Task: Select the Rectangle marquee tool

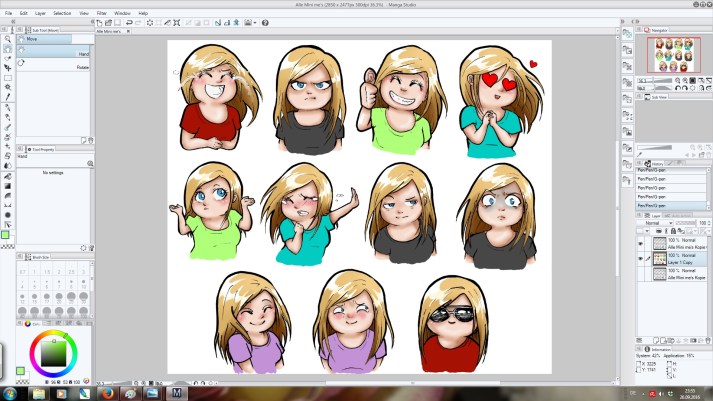Action: (x=7, y=76)
